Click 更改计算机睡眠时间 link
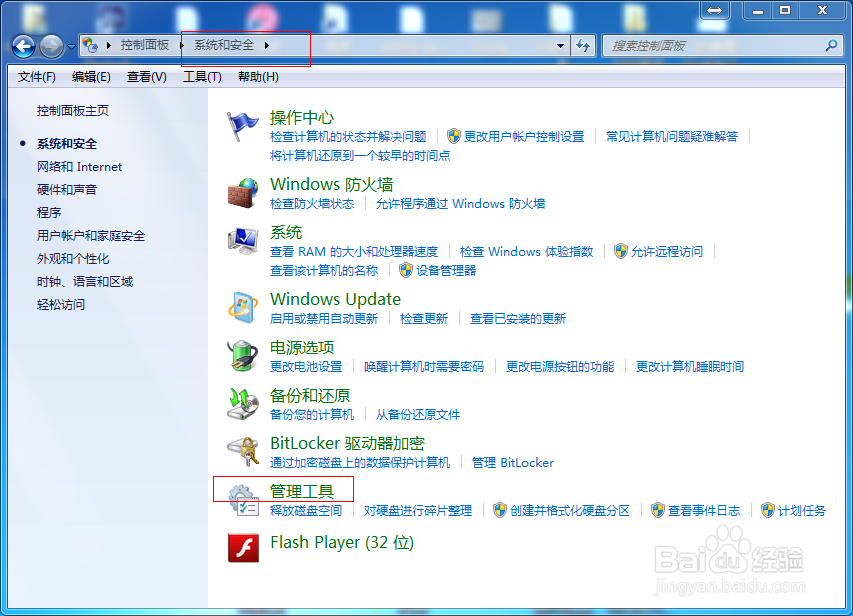This screenshot has height=616, width=853. [x=690, y=366]
